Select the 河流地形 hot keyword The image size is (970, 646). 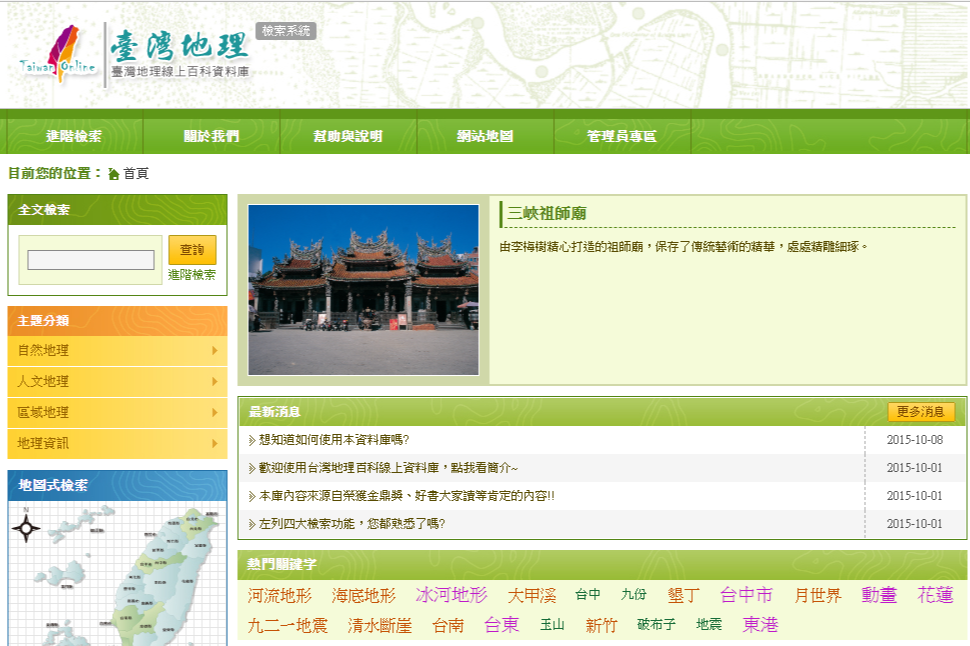point(280,595)
